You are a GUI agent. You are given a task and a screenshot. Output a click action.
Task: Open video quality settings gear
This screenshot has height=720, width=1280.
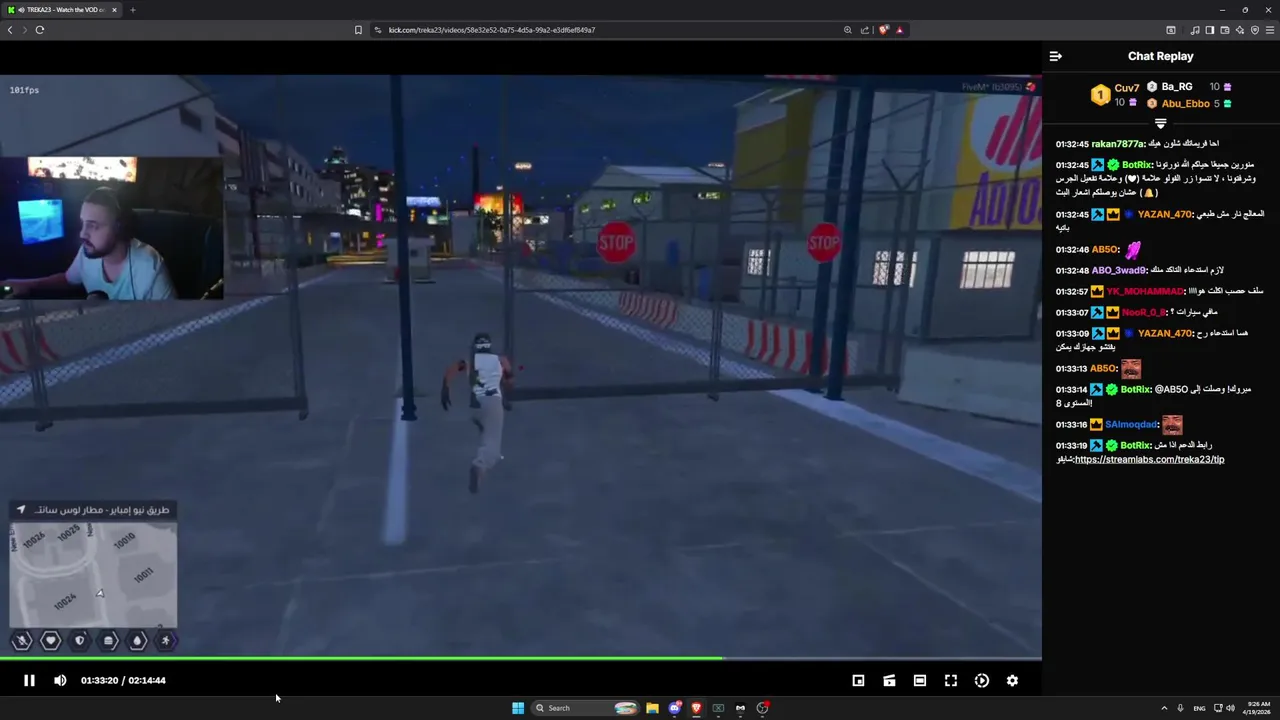click(x=1012, y=680)
